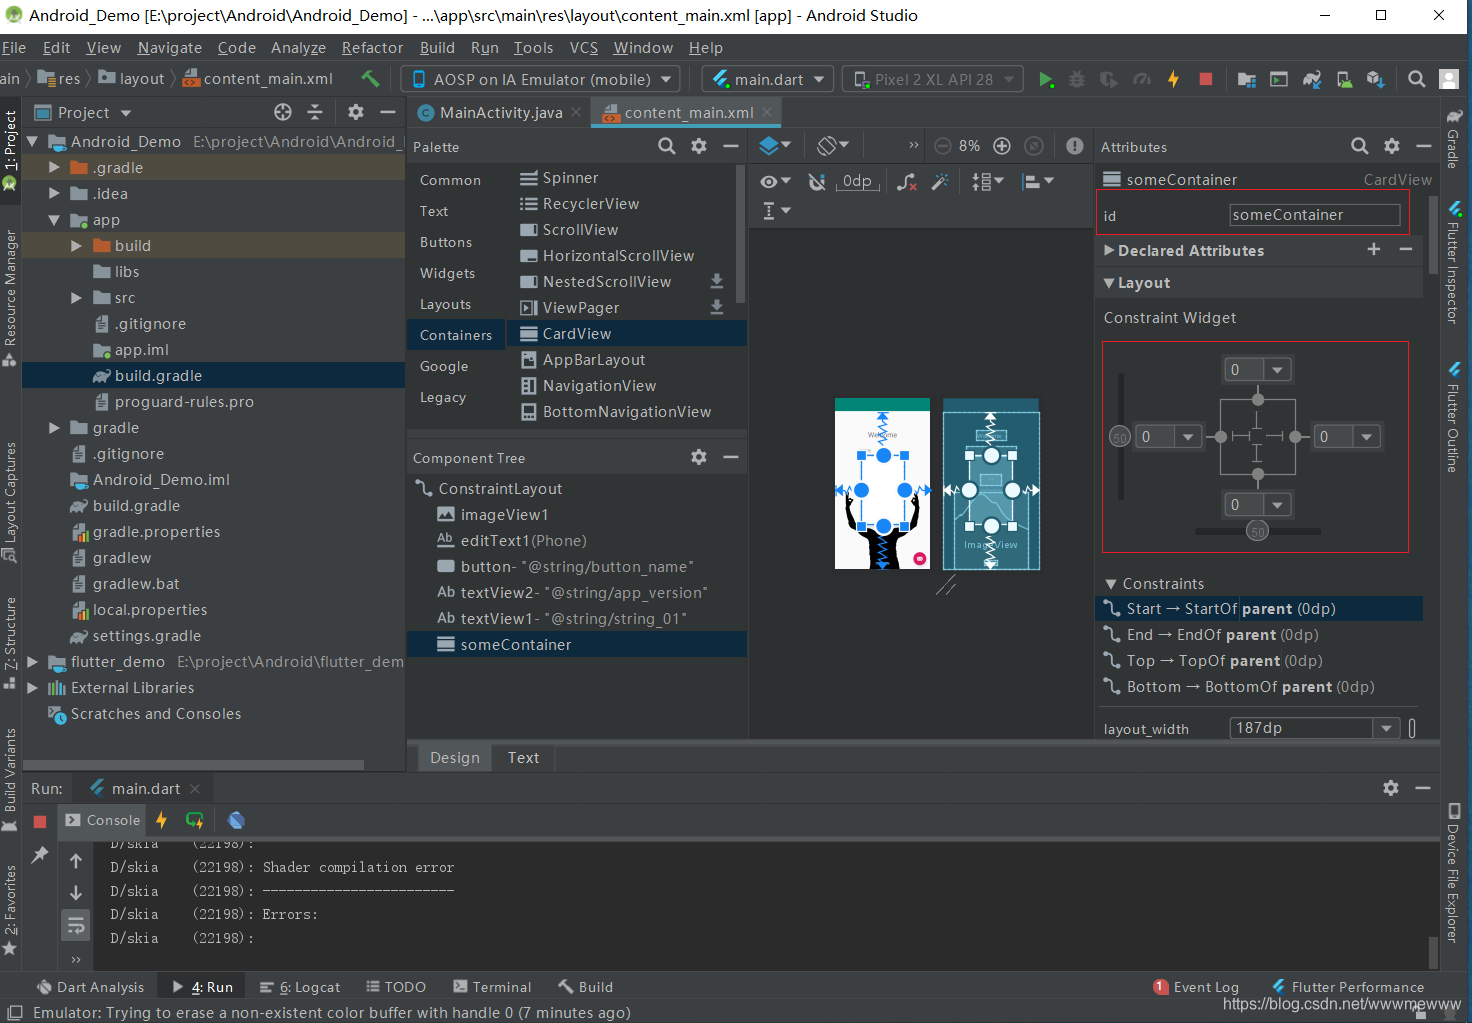Open the main.dart run configuration dropdown

(x=768, y=79)
